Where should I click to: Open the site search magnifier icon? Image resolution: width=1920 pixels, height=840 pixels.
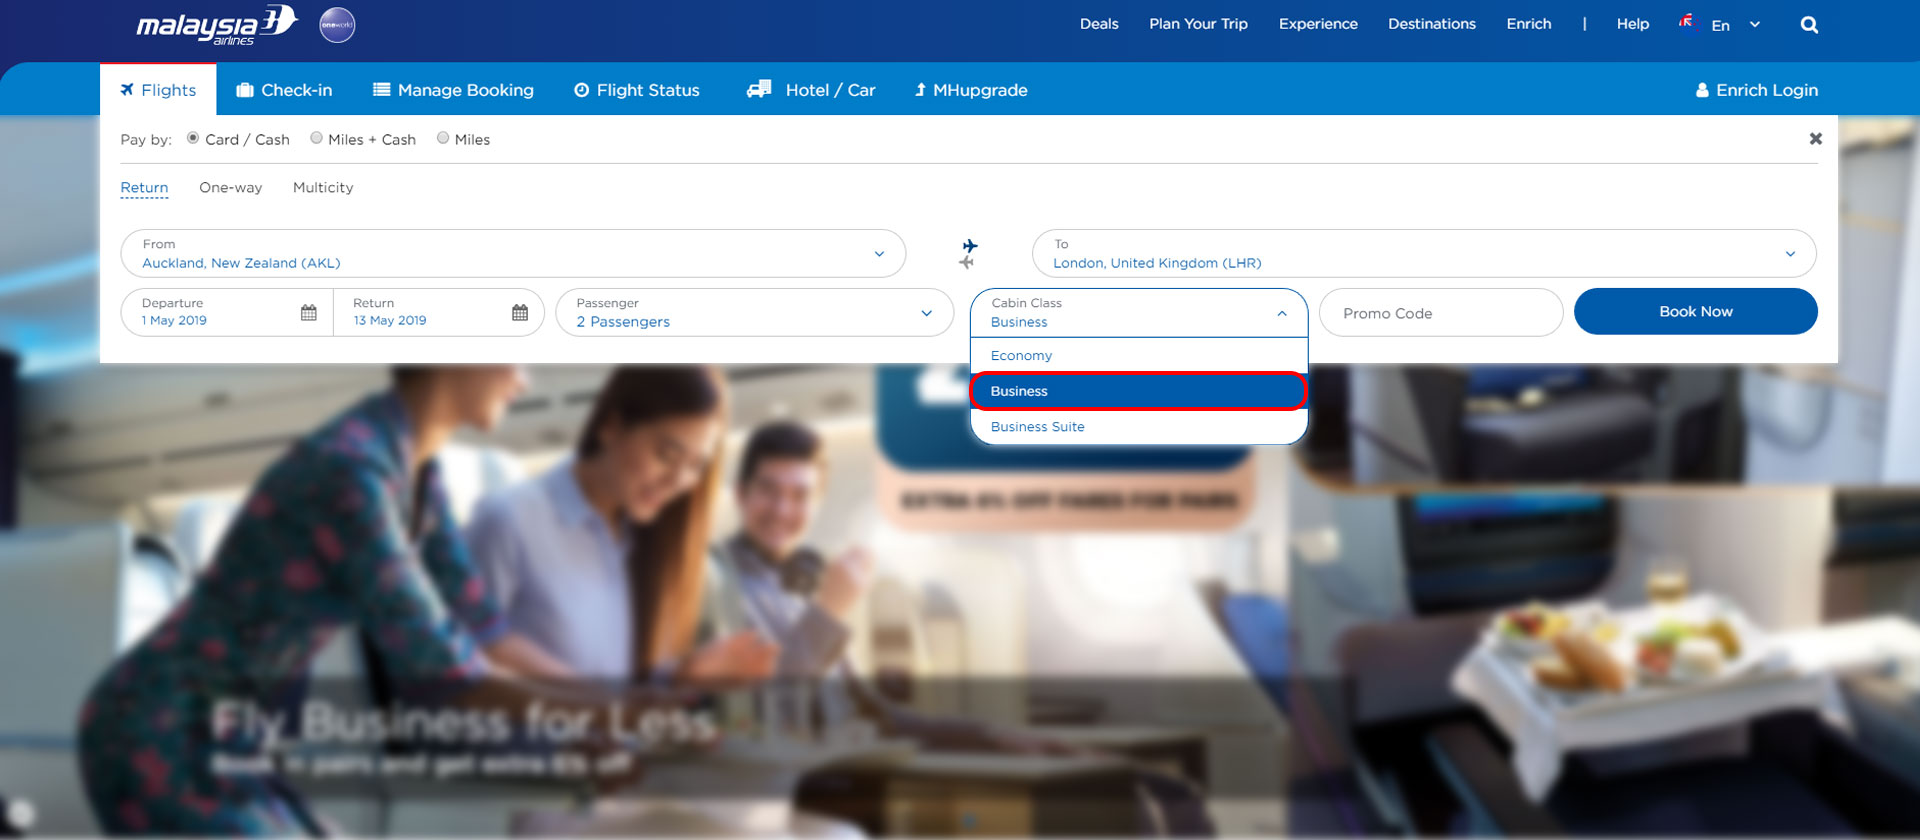(x=1809, y=25)
